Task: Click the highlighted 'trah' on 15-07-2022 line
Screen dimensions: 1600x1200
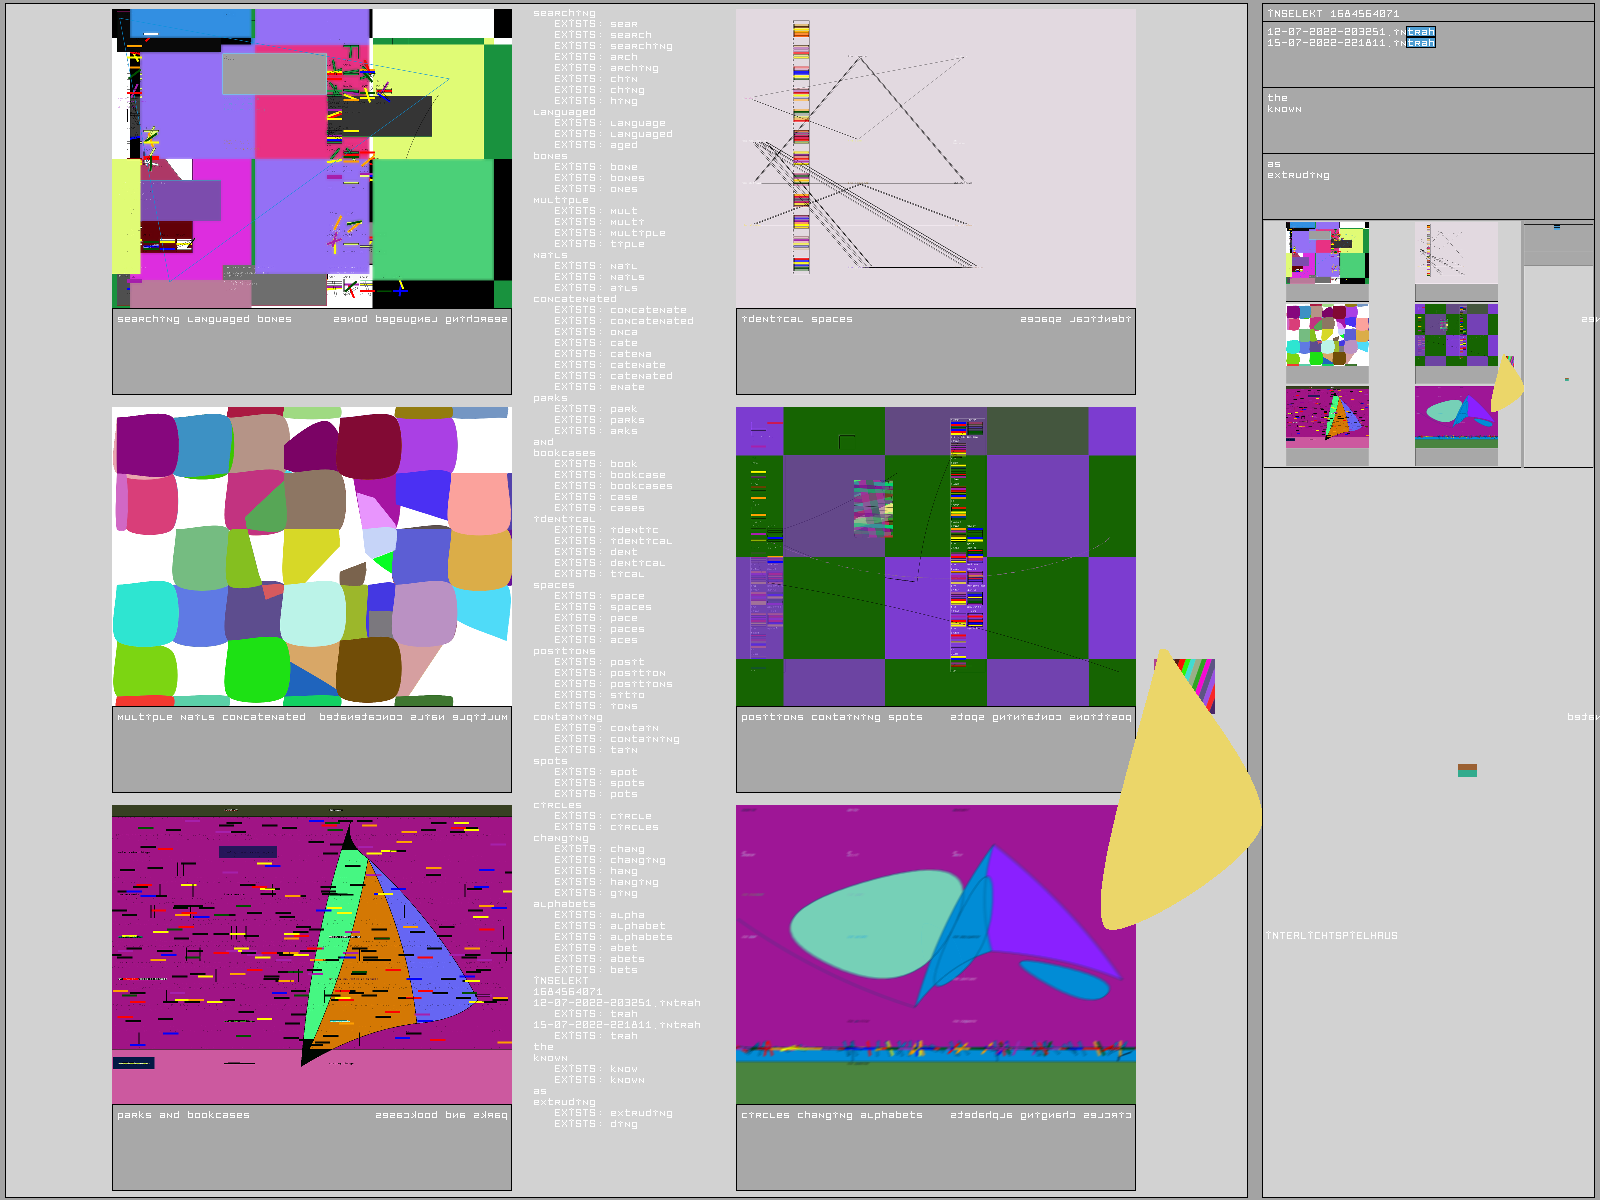Action: (x=1420, y=43)
